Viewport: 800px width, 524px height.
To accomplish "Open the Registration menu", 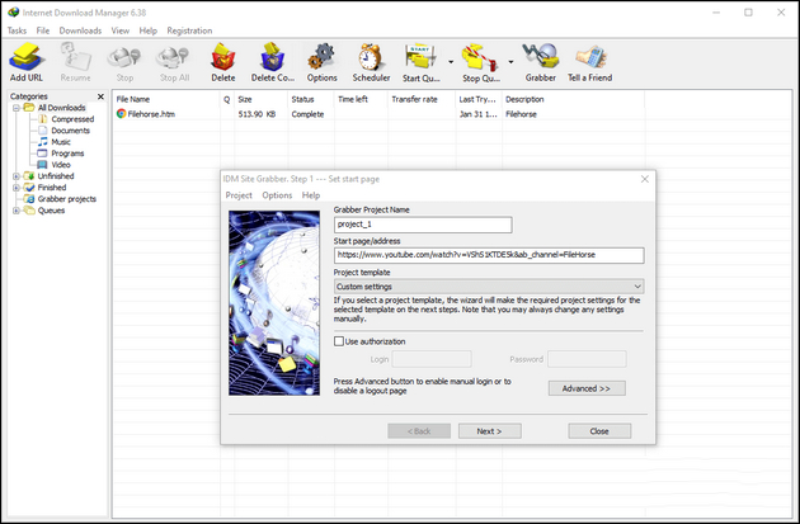I will [x=189, y=31].
